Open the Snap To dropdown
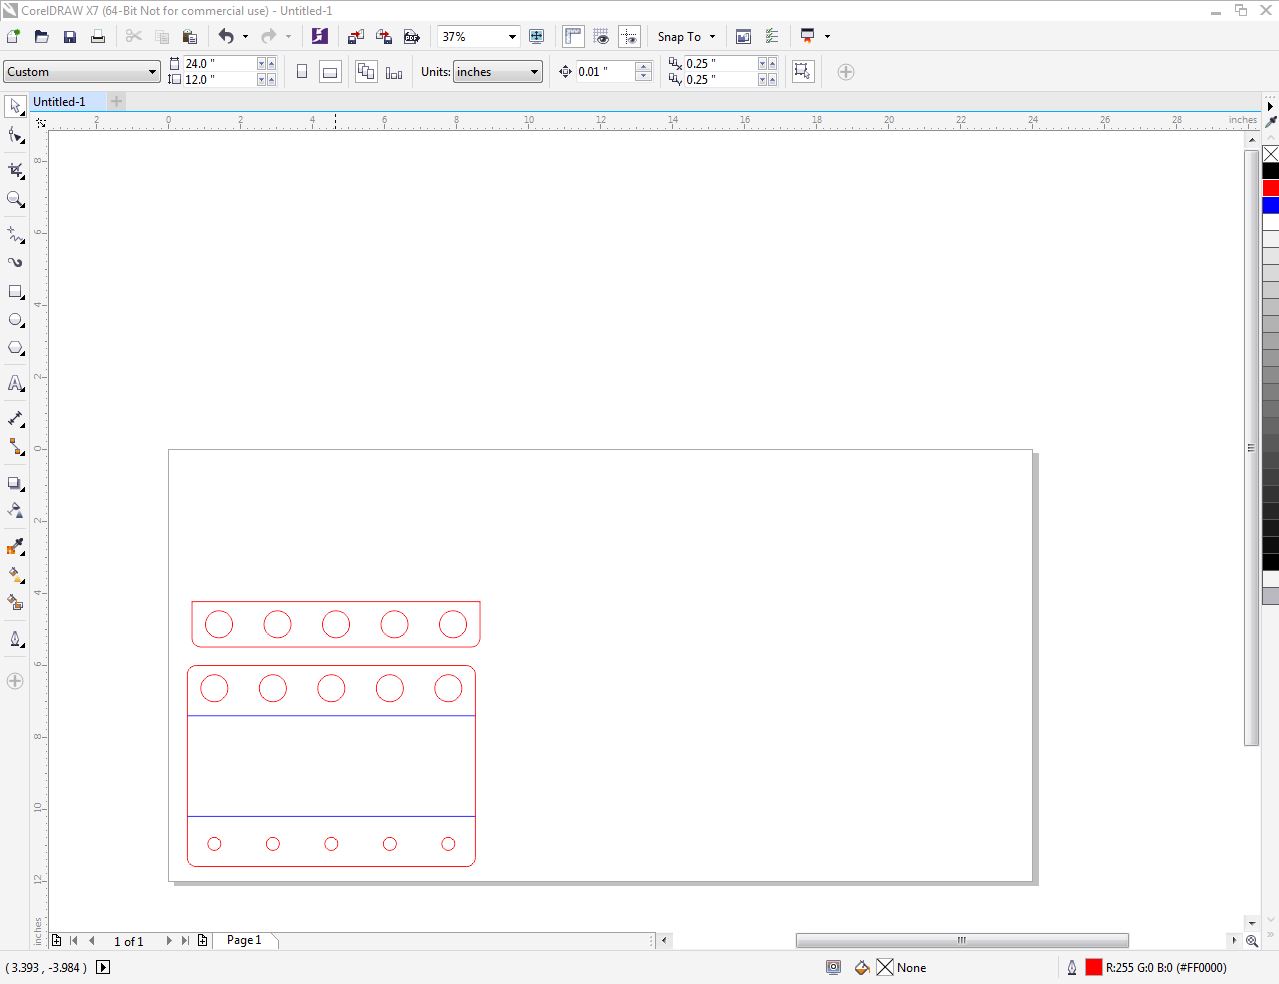The height and width of the screenshot is (984, 1279). click(x=686, y=37)
